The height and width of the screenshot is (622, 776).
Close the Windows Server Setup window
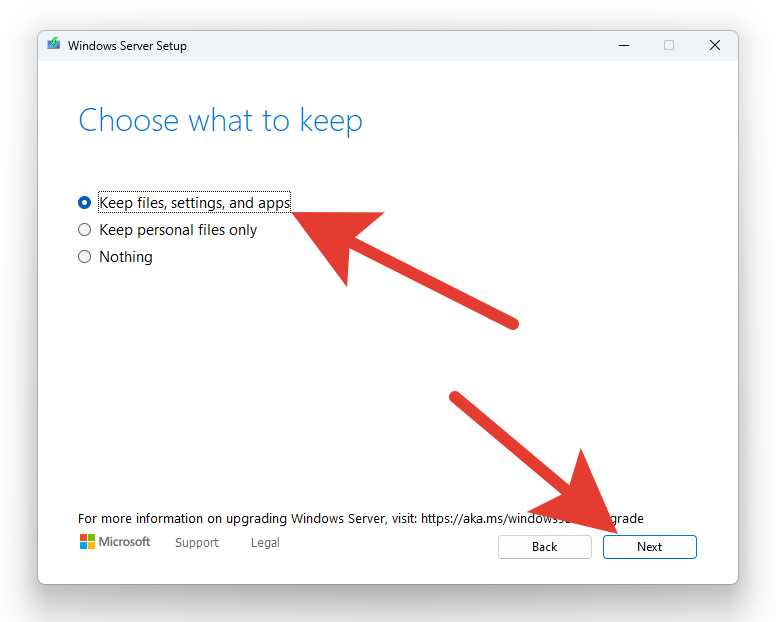tap(715, 46)
